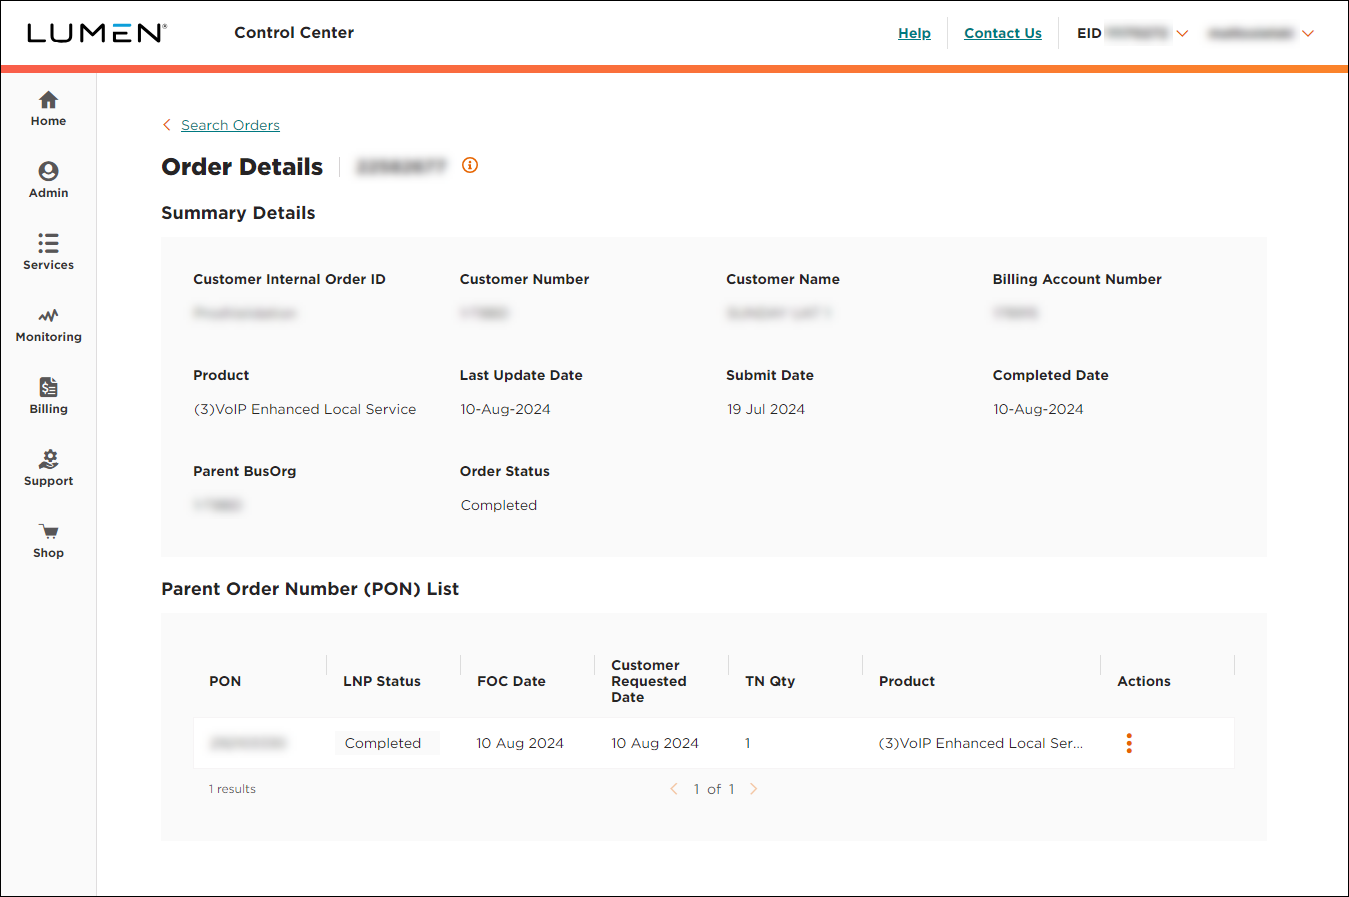
Task: Select the Monitoring sidebar icon
Action: 48,322
